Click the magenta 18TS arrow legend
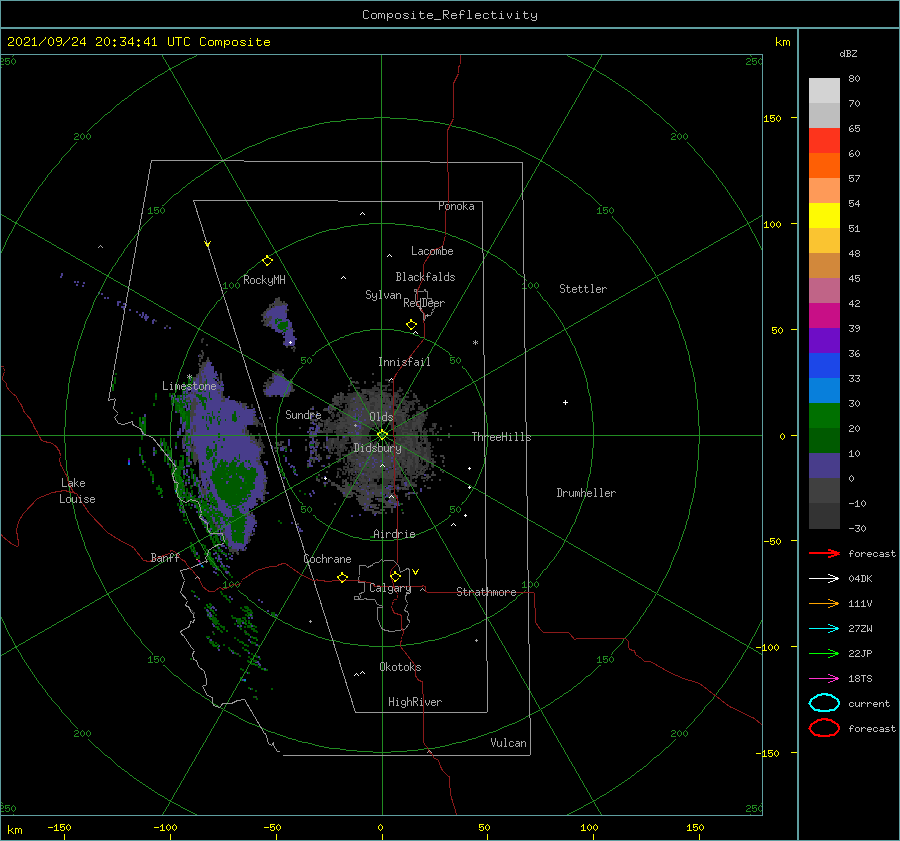This screenshot has width=900, height=841. pyautogui.click(x=824, y=679)
